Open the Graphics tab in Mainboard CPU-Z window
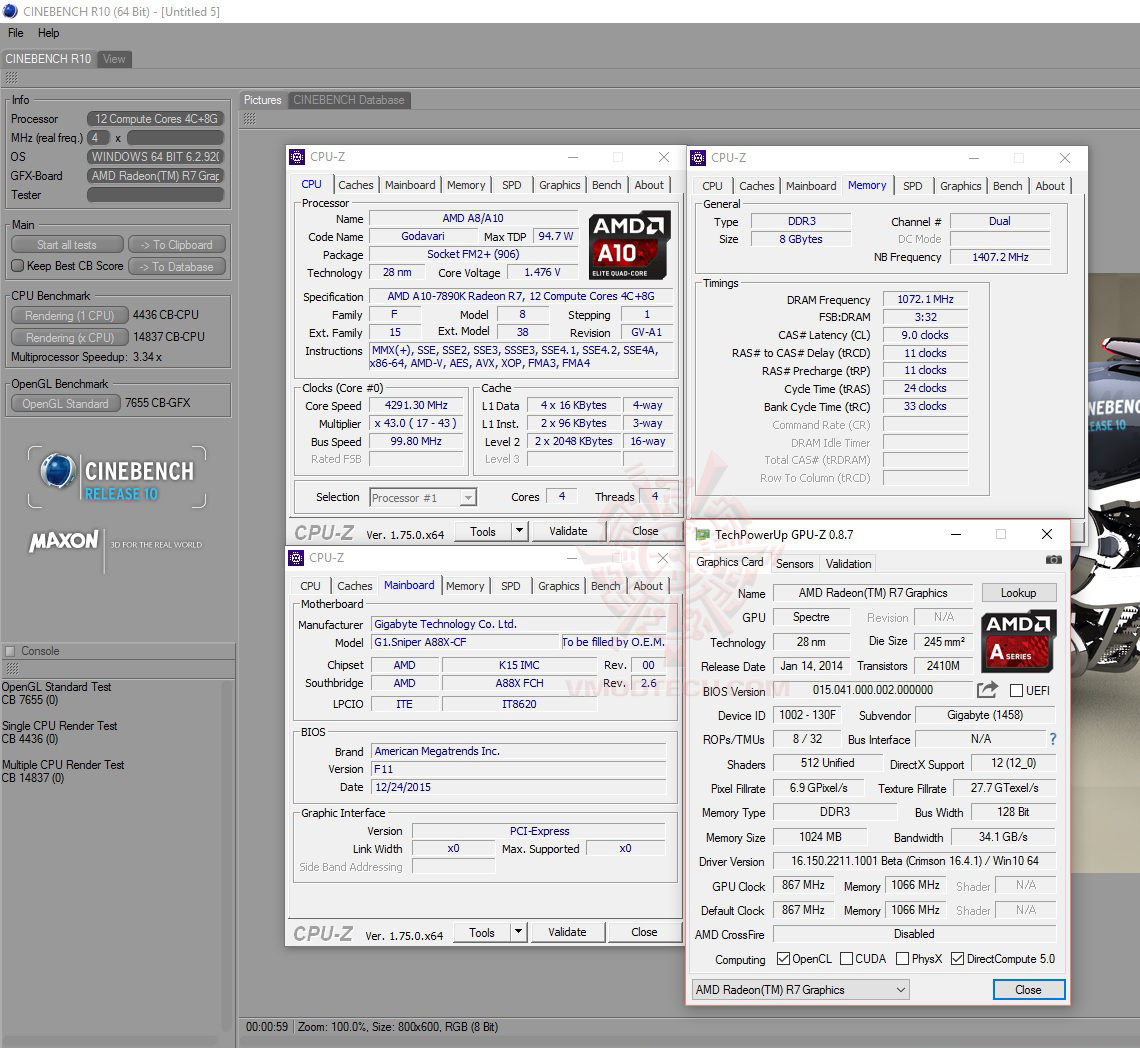 coord(559,585)
